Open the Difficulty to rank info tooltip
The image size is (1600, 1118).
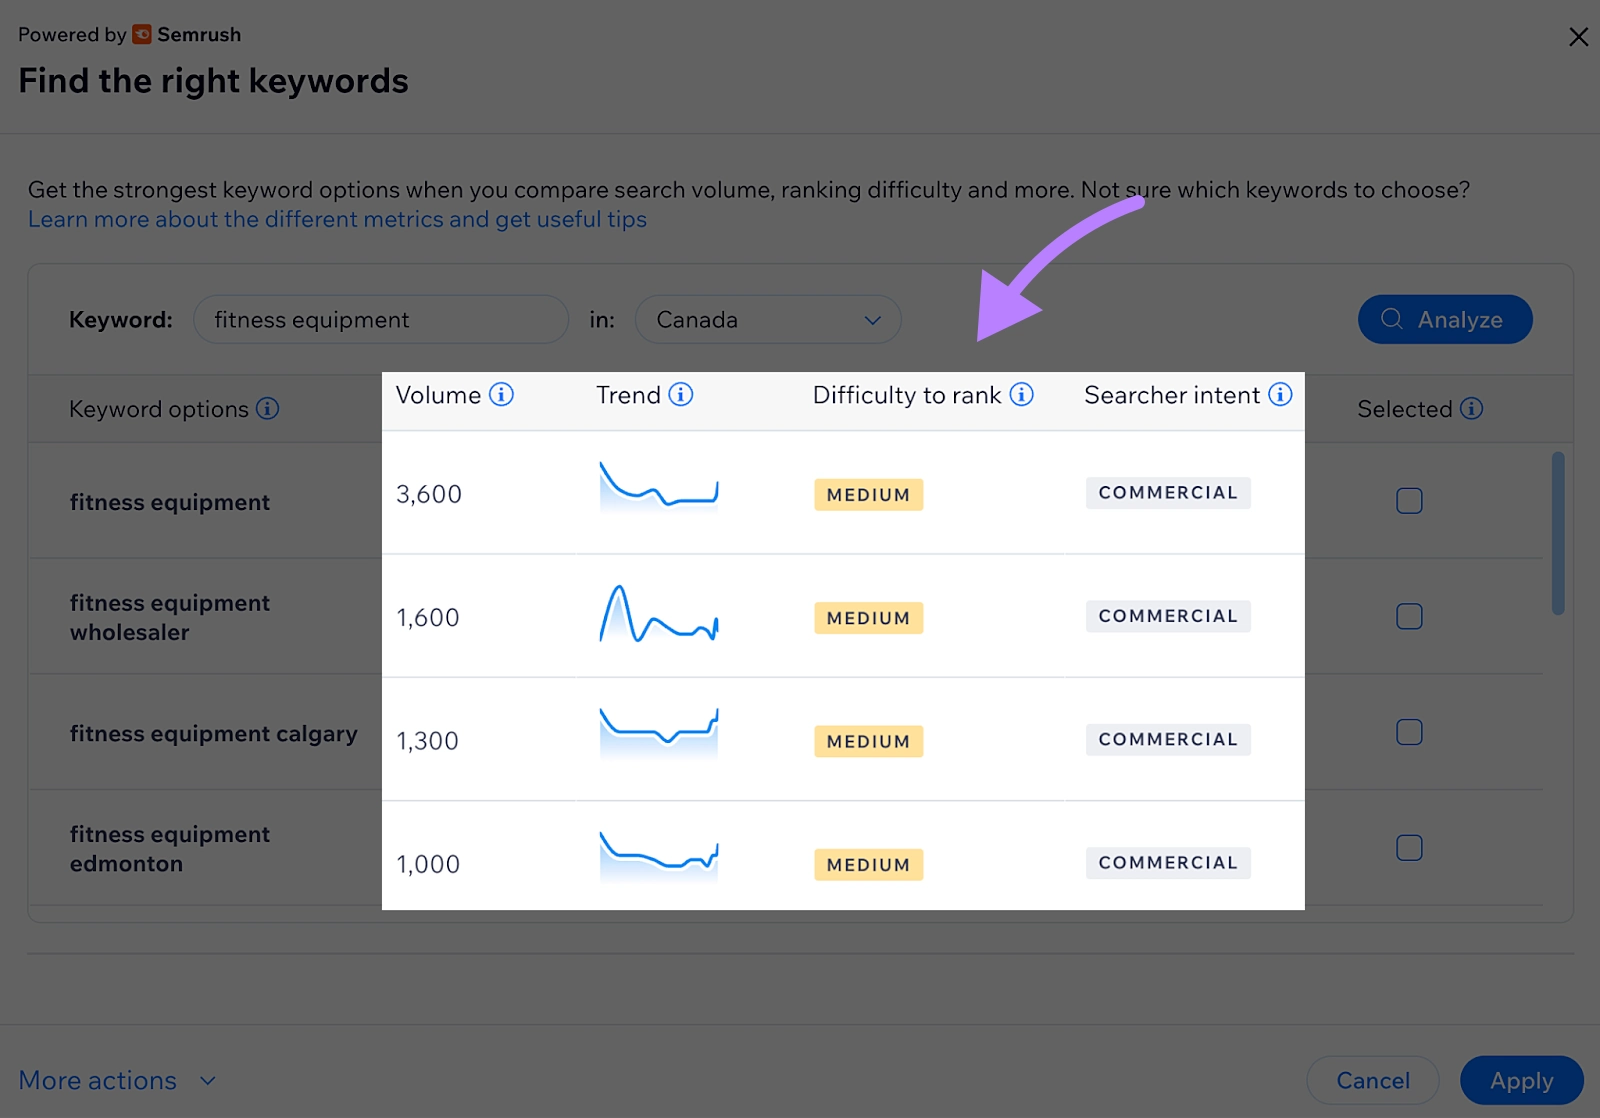click(x=1021, y=395)
